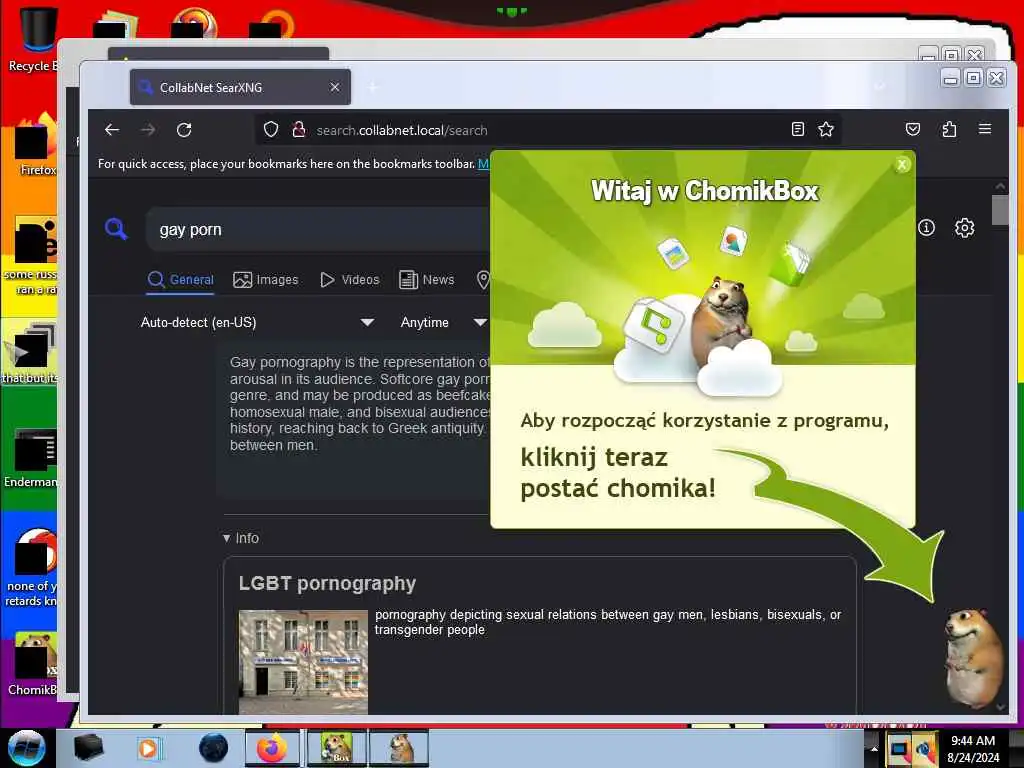Screen dimensions: 1024x768
Task: Close the CollabNet SearXNG tab
Action: (x=334, y=87)
